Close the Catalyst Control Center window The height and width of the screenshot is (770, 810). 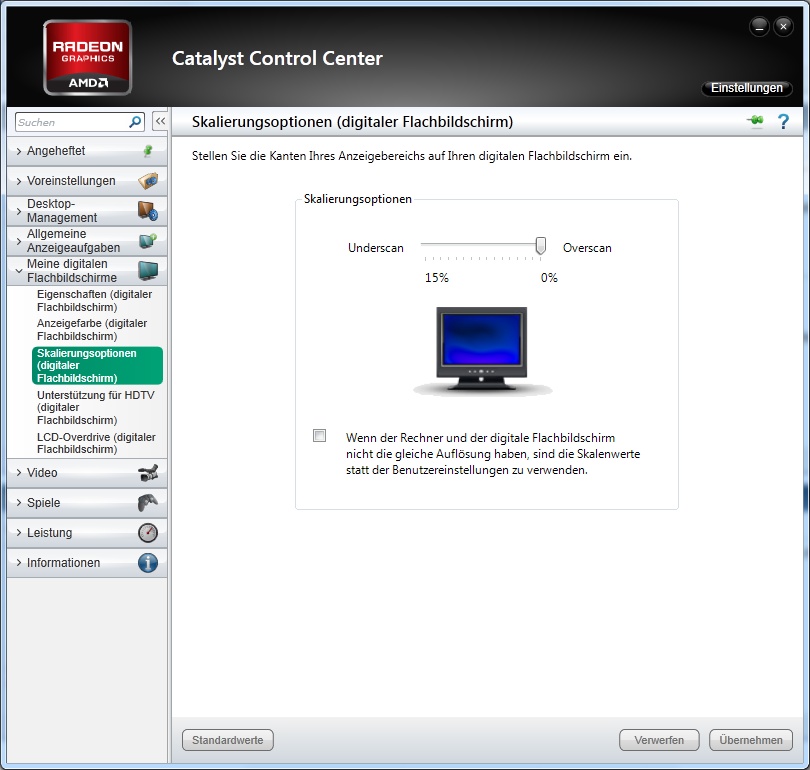pyautogui.click(x=783, y=26)
